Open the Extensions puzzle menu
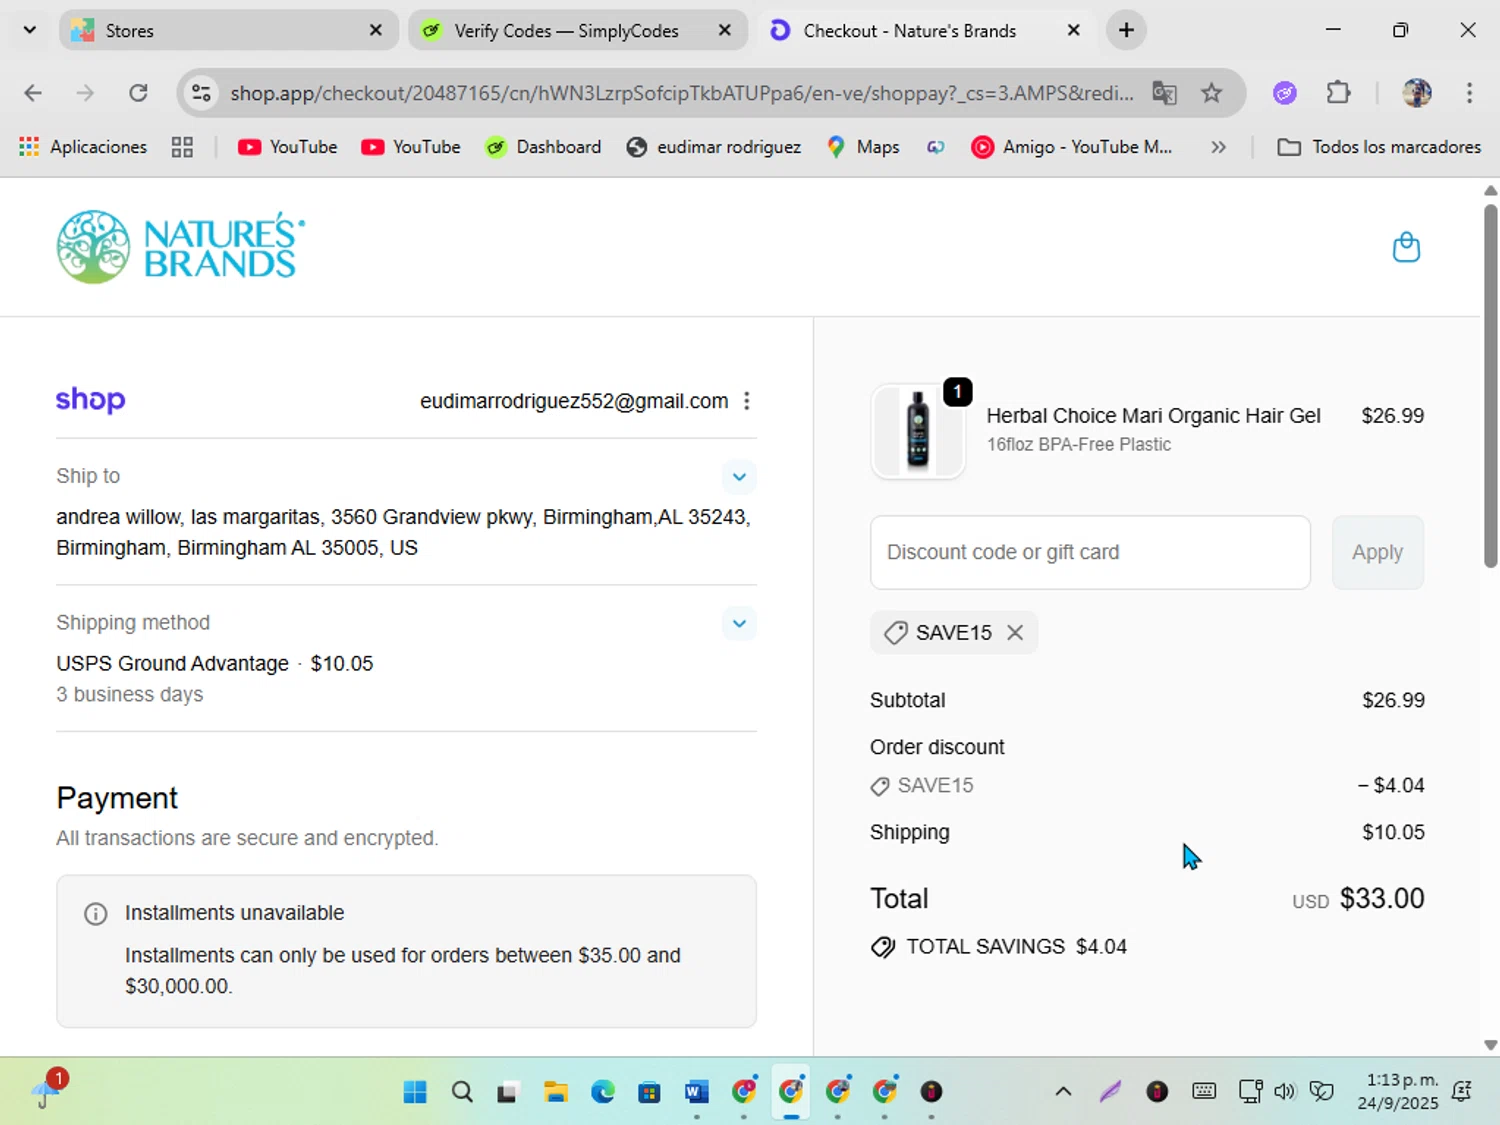The image size is (1500, 1125). 1338,93
